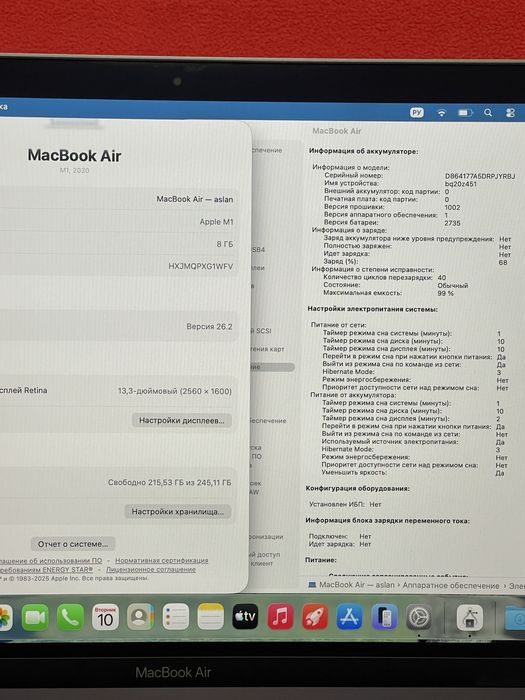This screenshot has height=700, width=525.
Task: Click 'Используемый источник электропитания:' row
Action: (x=412, y=442)
